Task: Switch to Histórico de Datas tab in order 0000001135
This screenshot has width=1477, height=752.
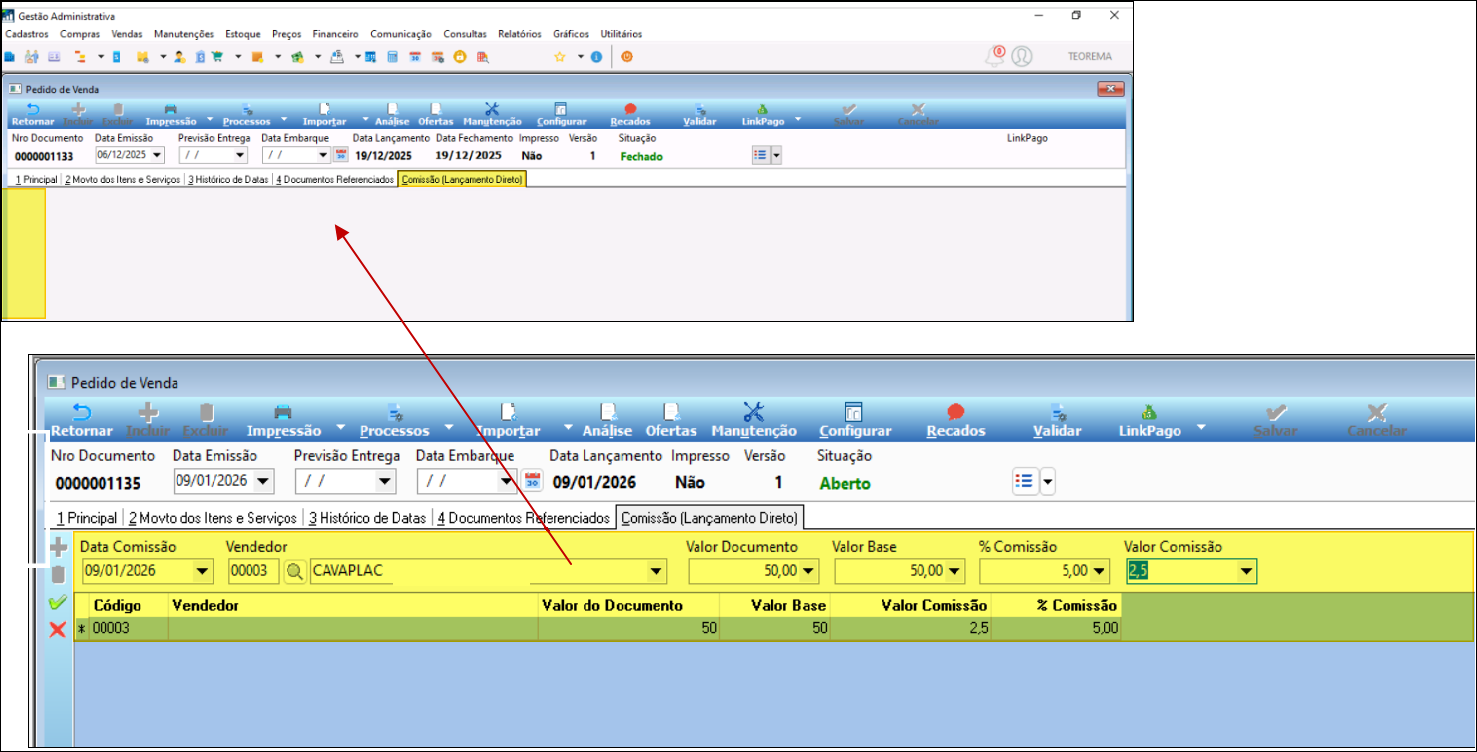Action: [x=367, y=518]
